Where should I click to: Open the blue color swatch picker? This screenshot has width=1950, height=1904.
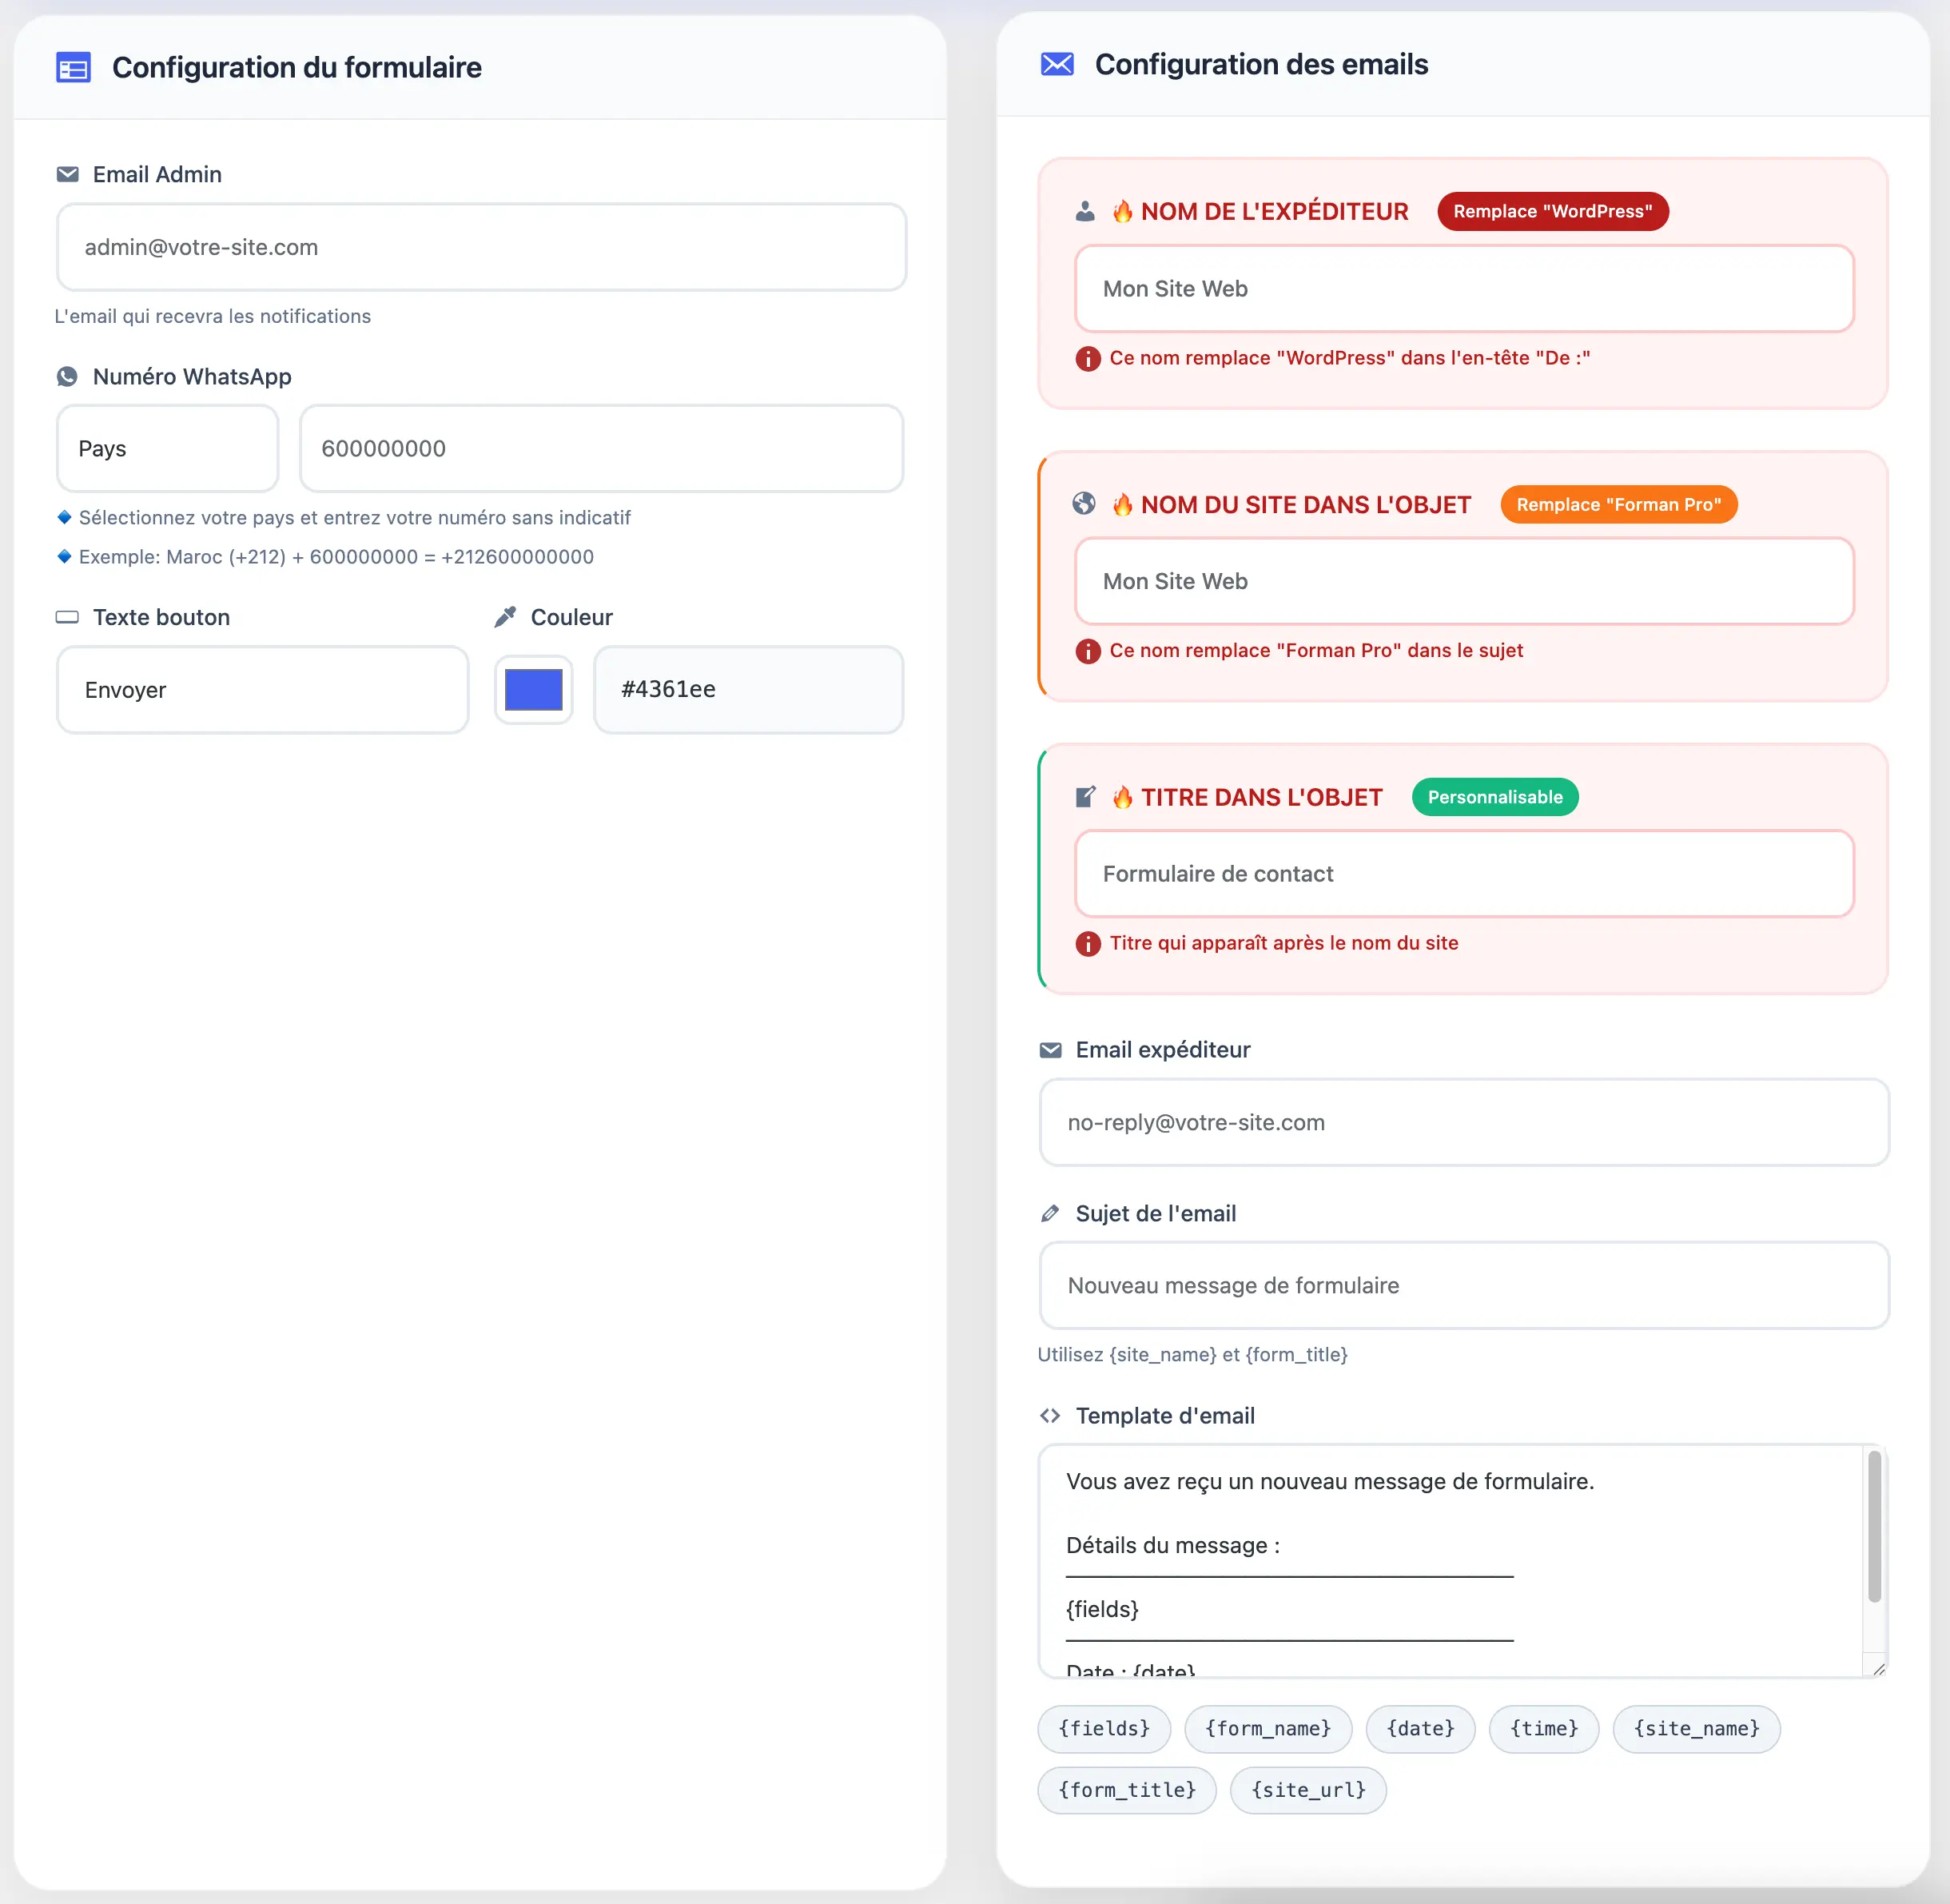pyautogui.click(x=533, y=690)
